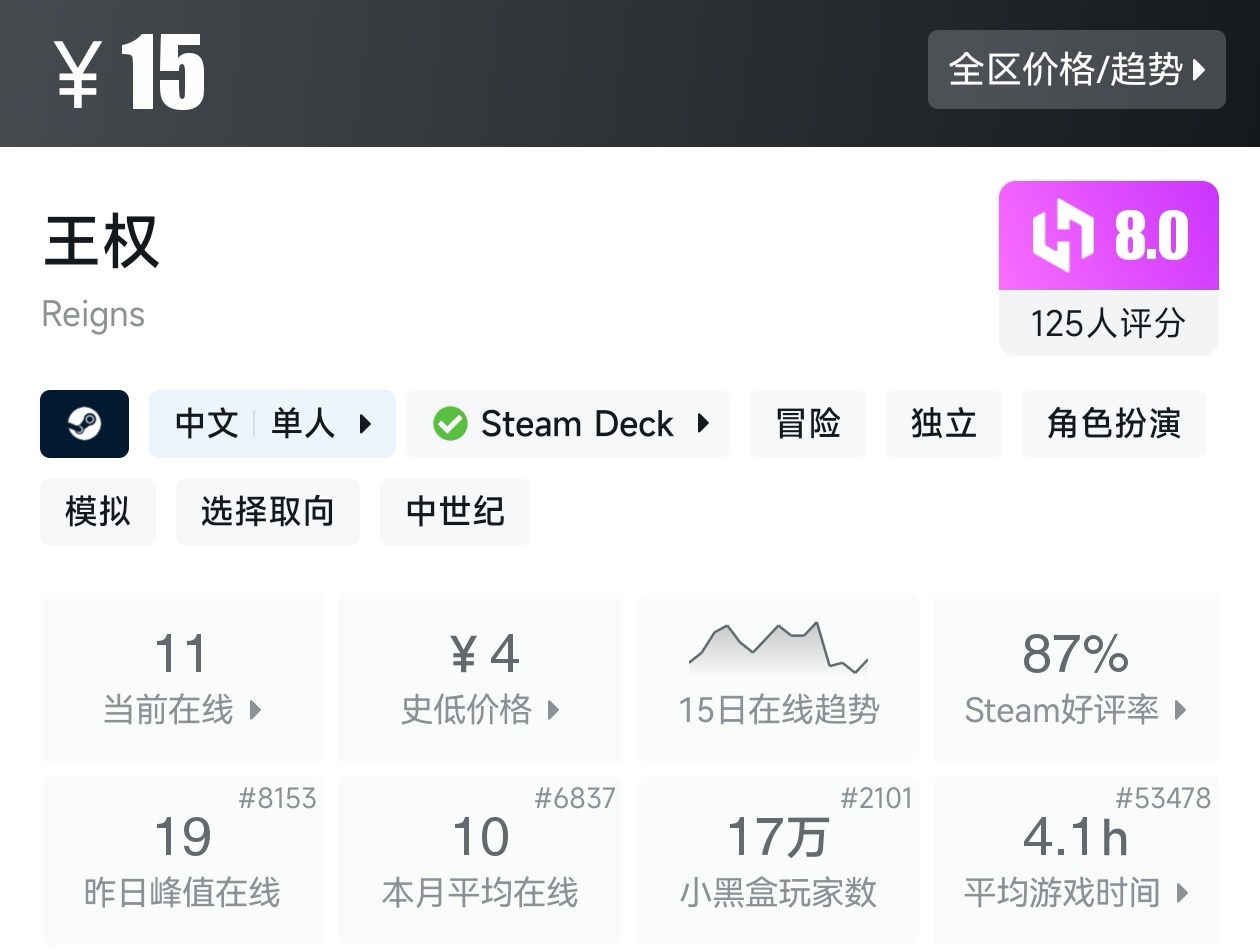
Task: Click the green Steam Deck verified checkmark
Action: [x=450, y=424]
